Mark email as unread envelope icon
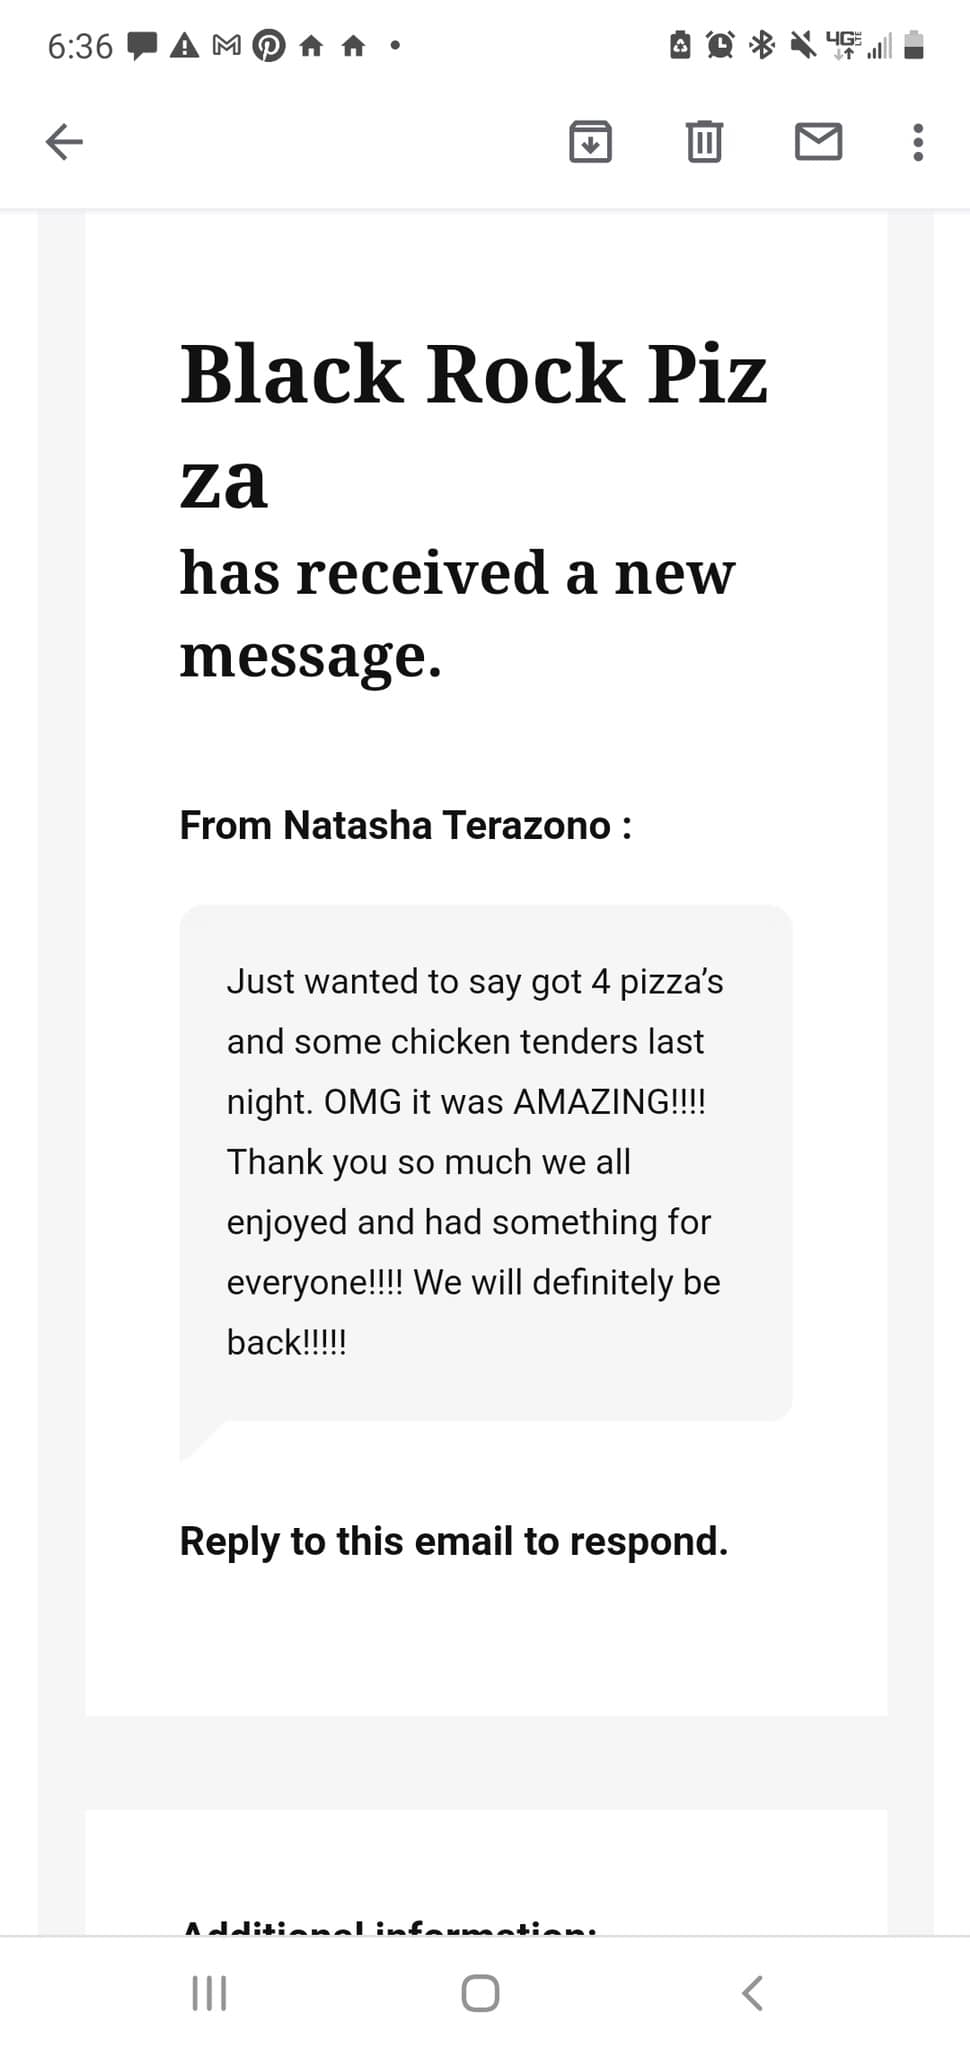Image resolution: width=970 pixels, height=2048 pixels. 818,141
